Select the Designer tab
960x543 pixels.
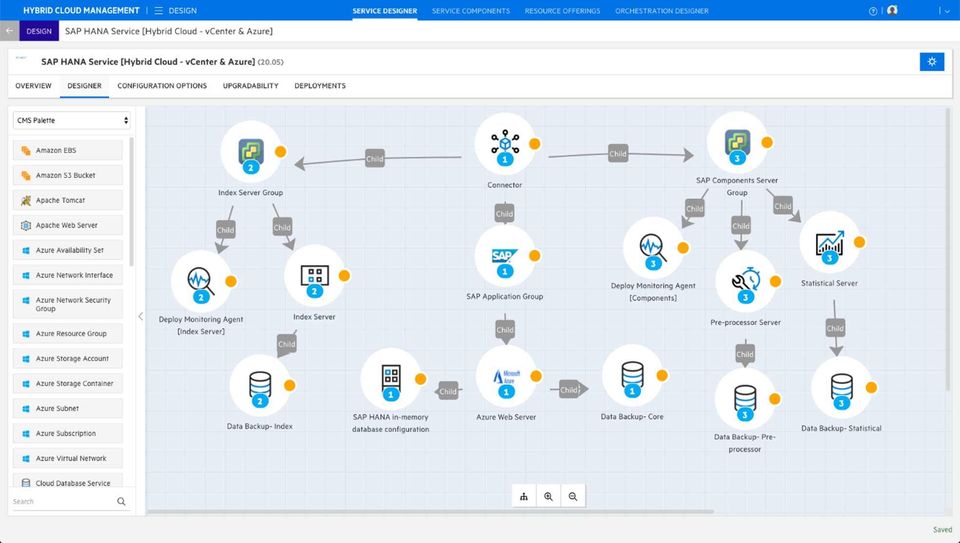coord(84,86)
